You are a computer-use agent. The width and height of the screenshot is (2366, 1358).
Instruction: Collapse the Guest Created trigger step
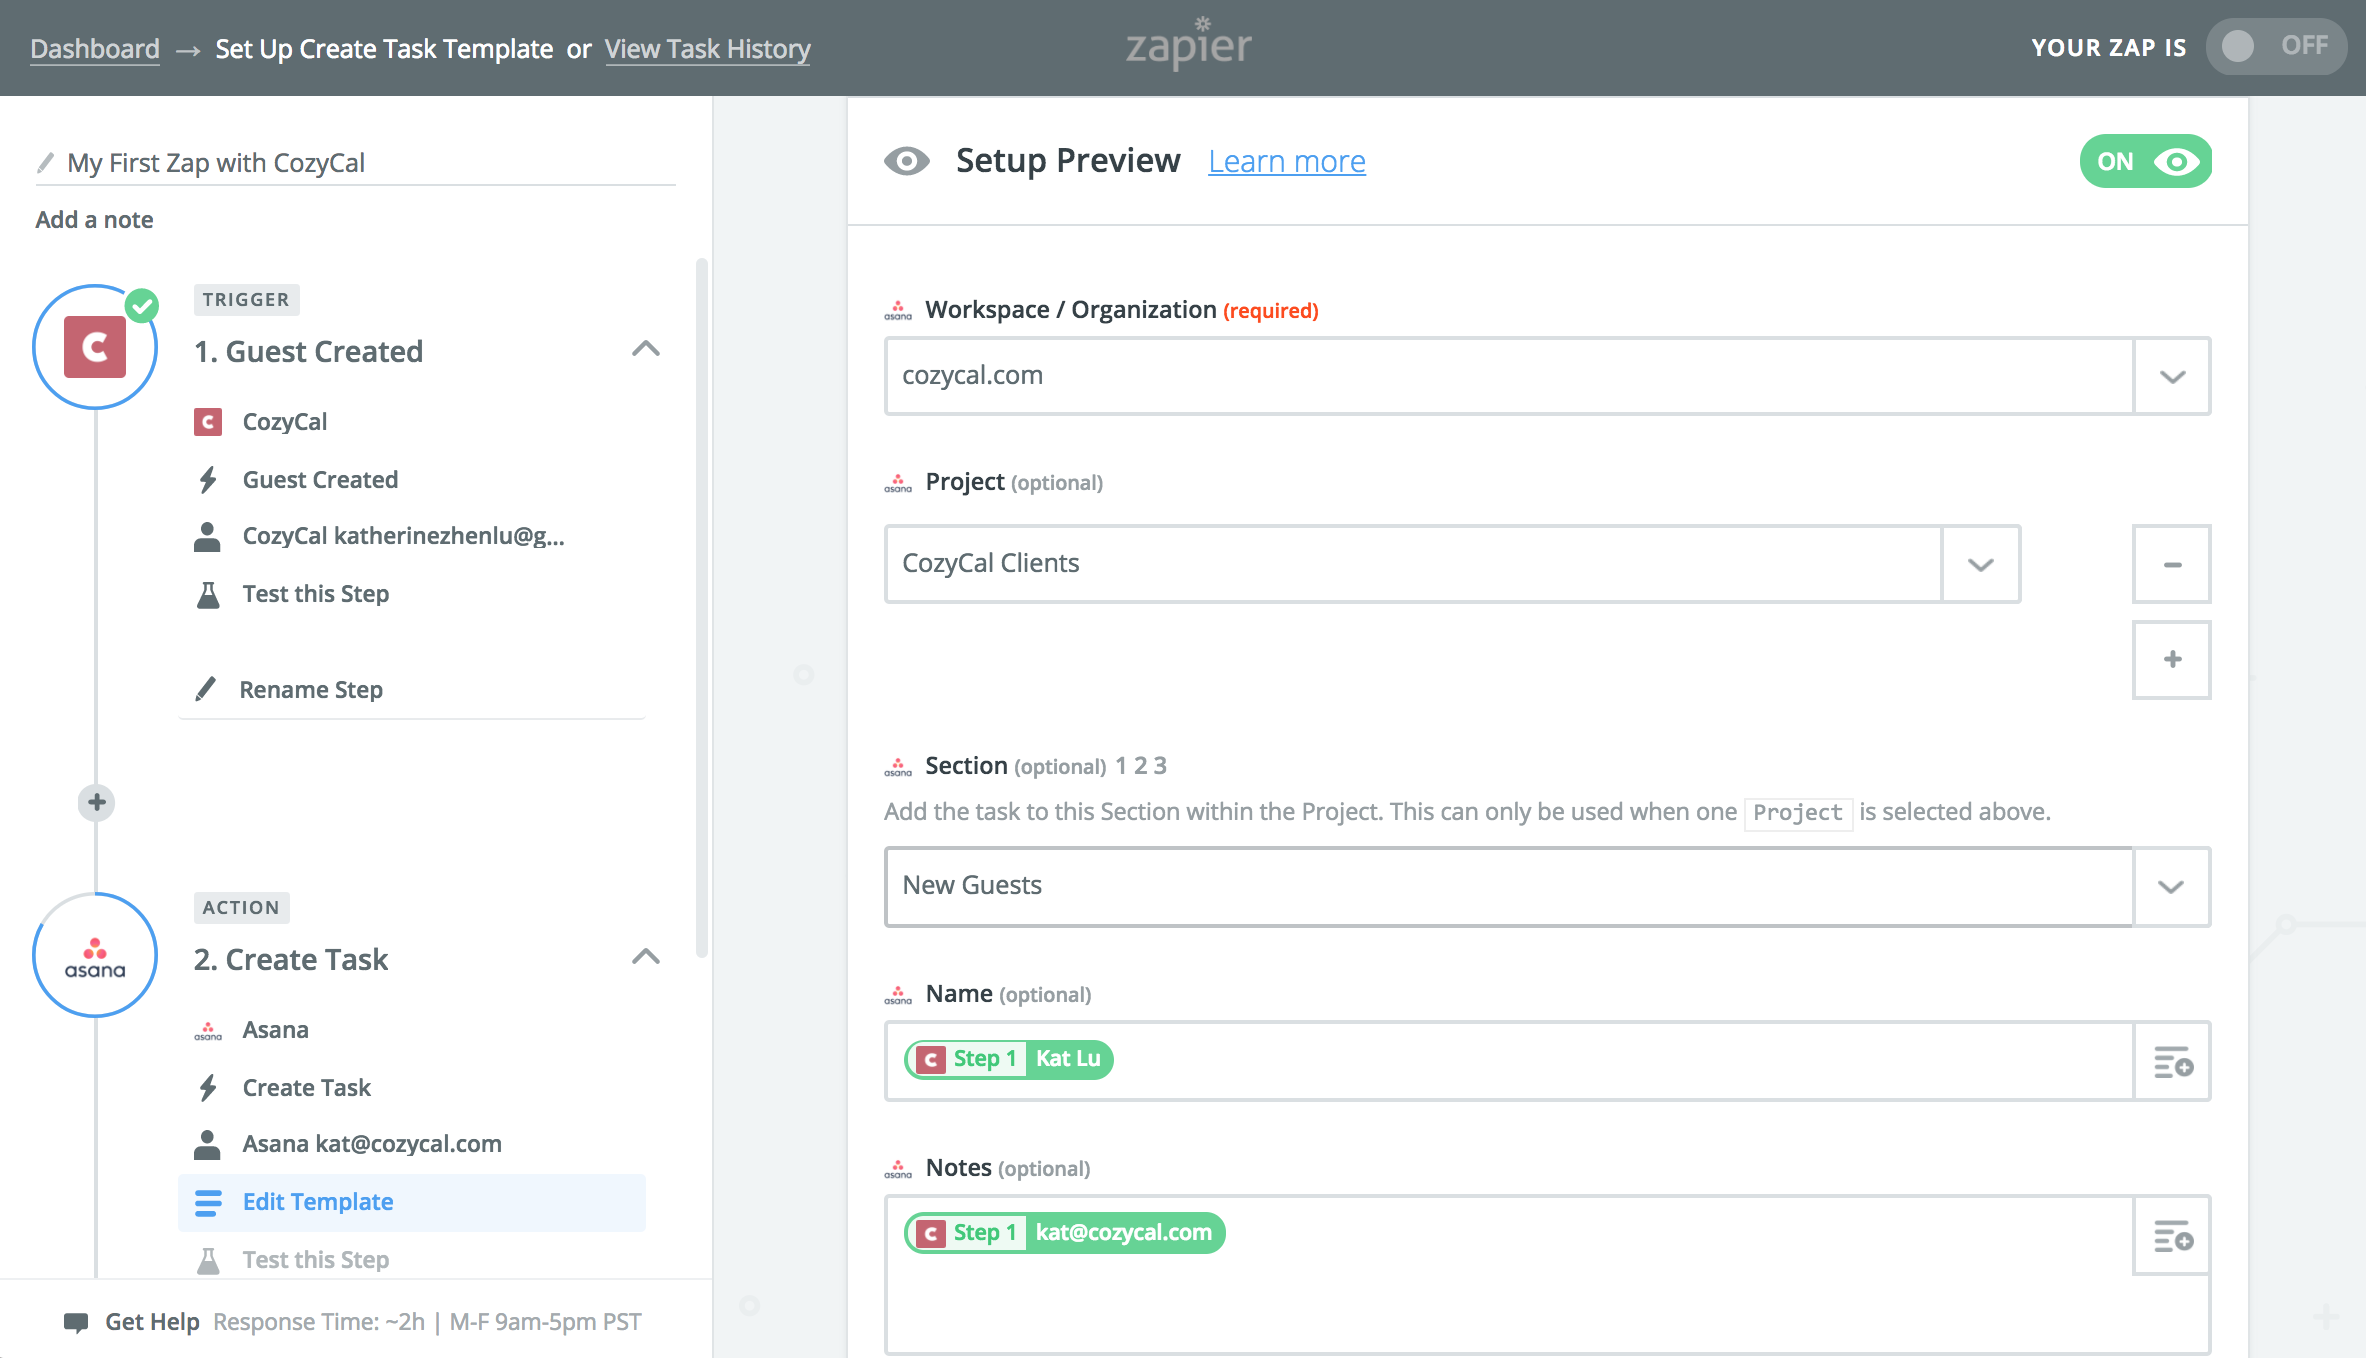point(646,349)
